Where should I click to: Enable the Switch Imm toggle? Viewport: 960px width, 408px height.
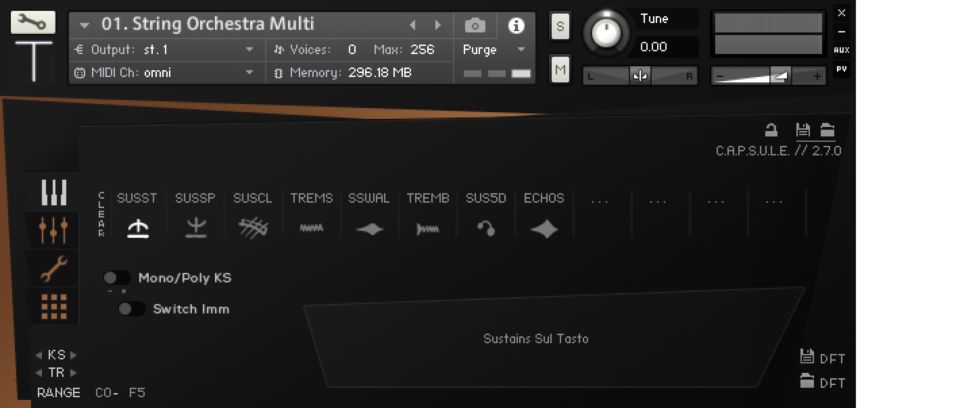pos(131,309)
